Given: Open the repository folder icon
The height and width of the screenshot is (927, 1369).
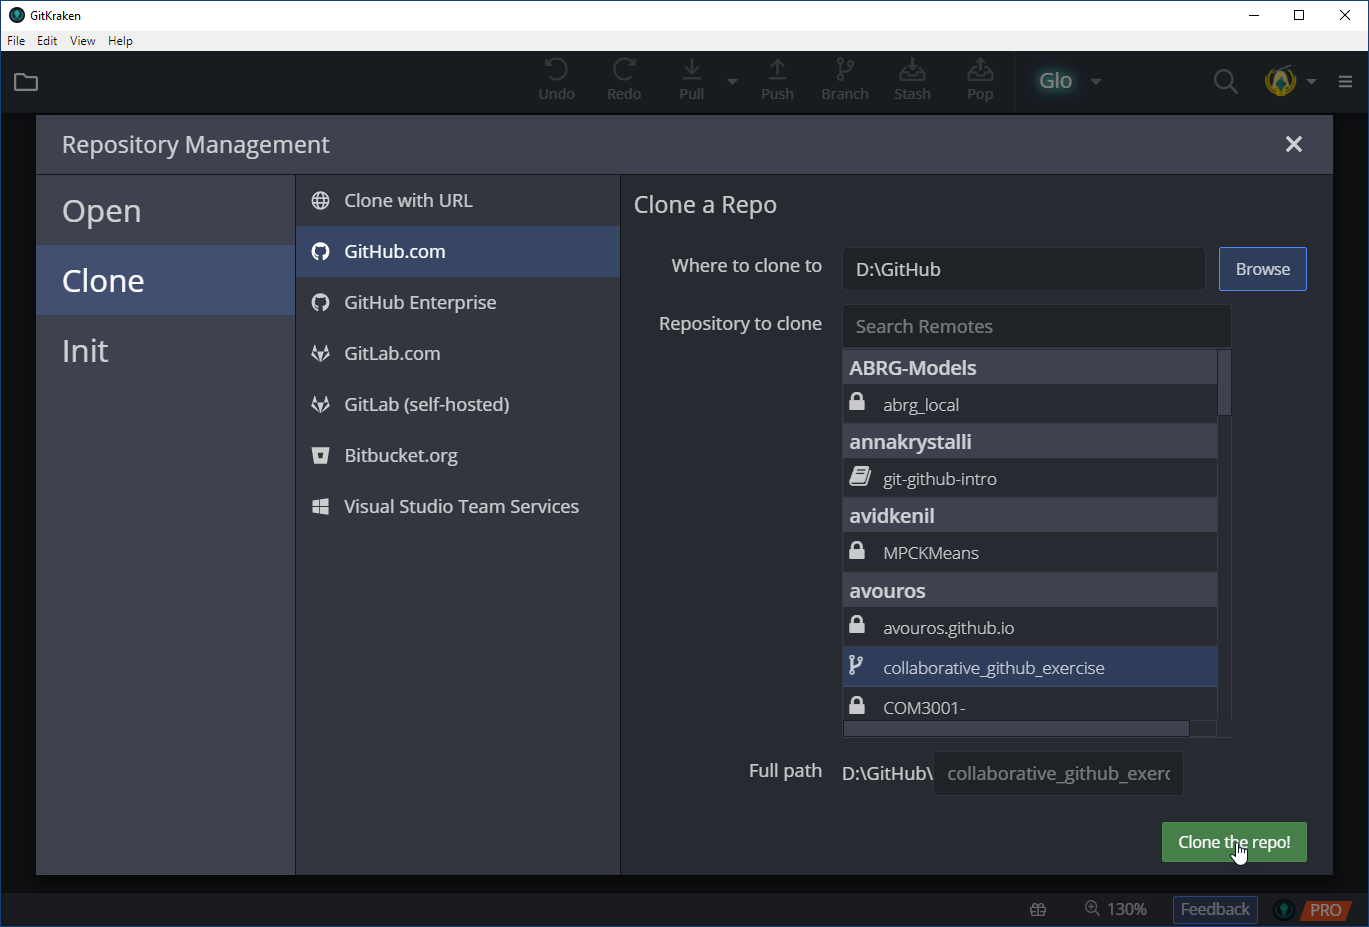Looking at the screenshot, I should [x=26, y=82].
